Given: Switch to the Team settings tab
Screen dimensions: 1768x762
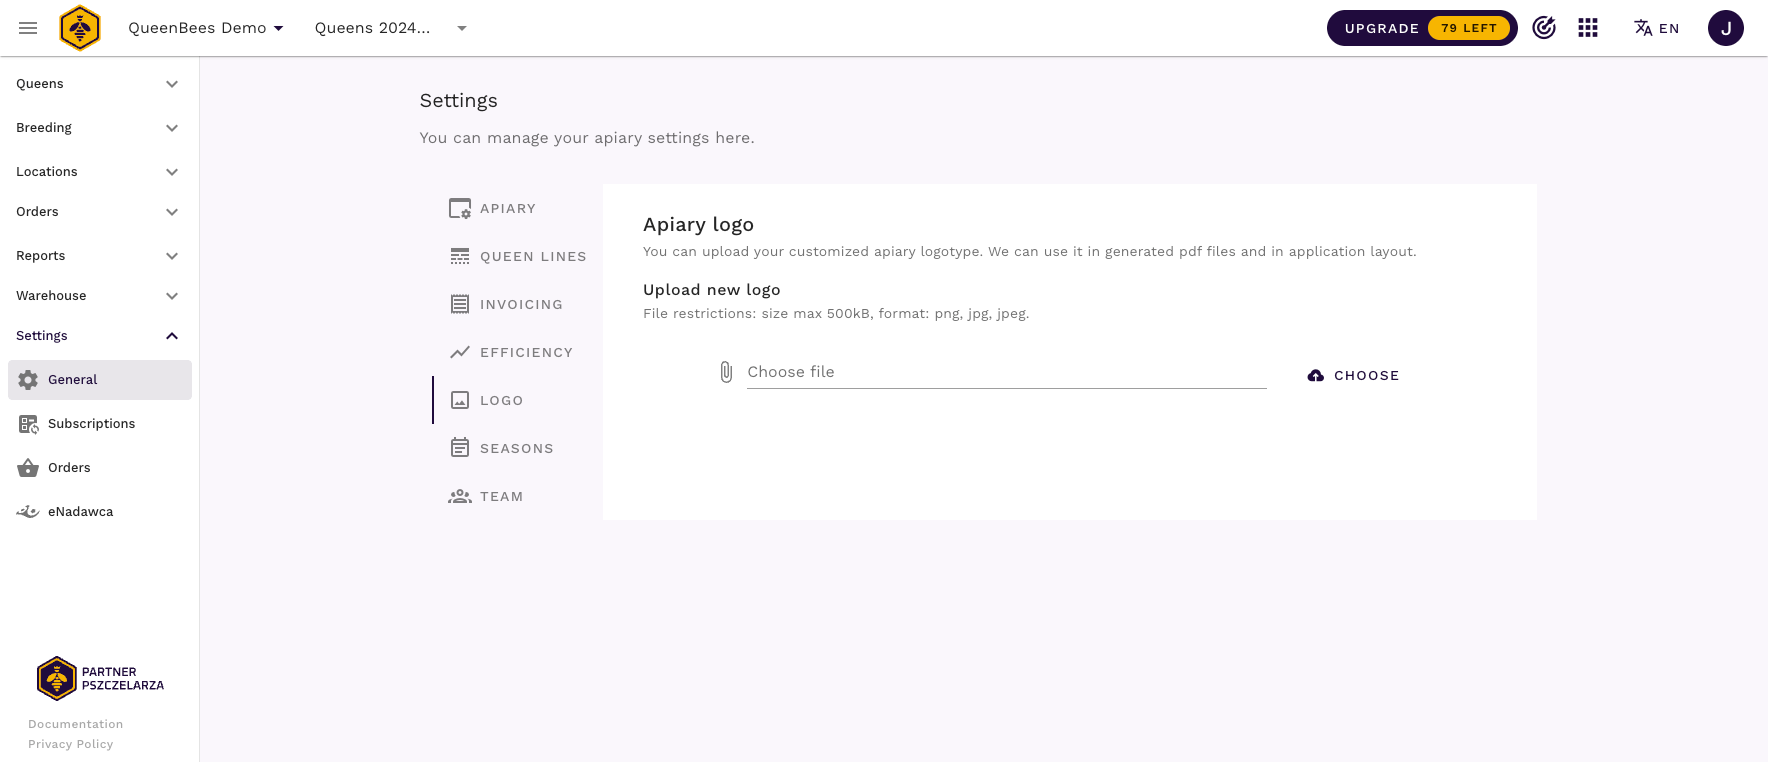Looking at the screenshot, I should (x=501, y=497).
